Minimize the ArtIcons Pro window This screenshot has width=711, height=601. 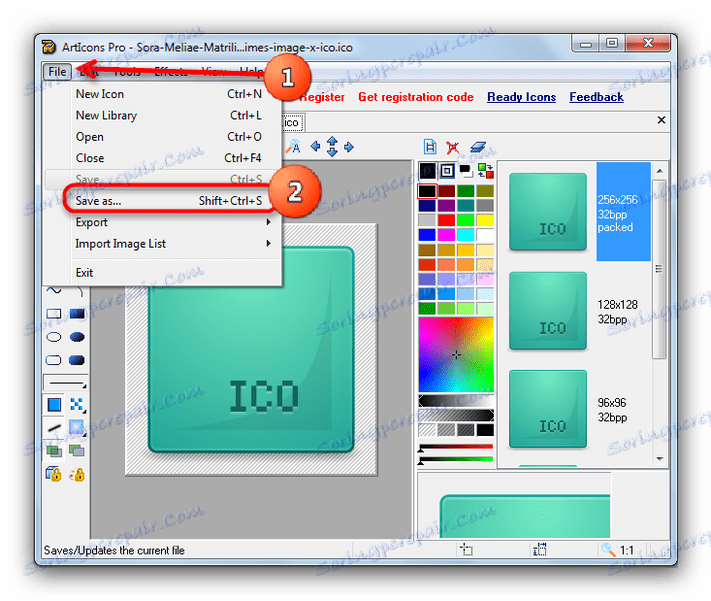[x=585, y=44]
